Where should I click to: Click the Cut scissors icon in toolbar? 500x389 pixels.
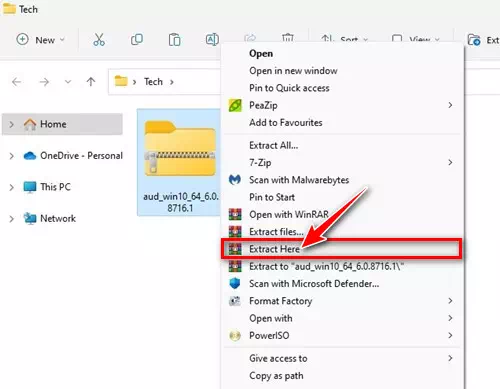click(x=99, y=39)
